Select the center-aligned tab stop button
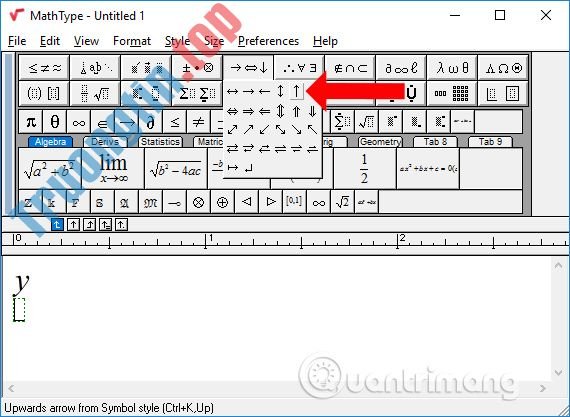This screenshot has width=570, height=417. click(73, 225)
